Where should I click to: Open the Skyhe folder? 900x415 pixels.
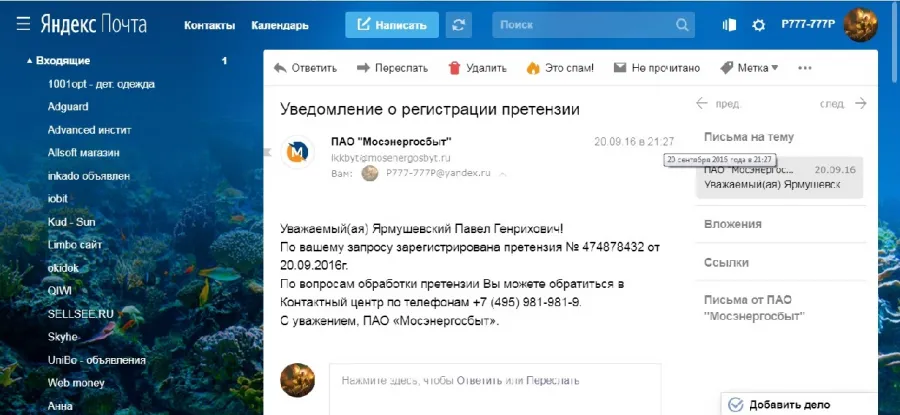tap(63, 337)
